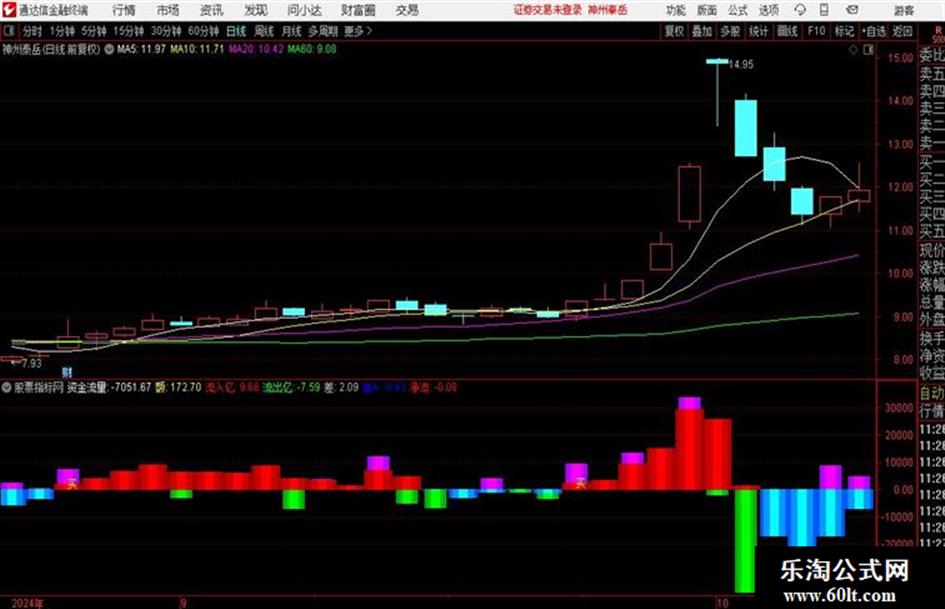Open the 问小达 menu
Screen dimensions: 945x609
(x=304, y=10)
